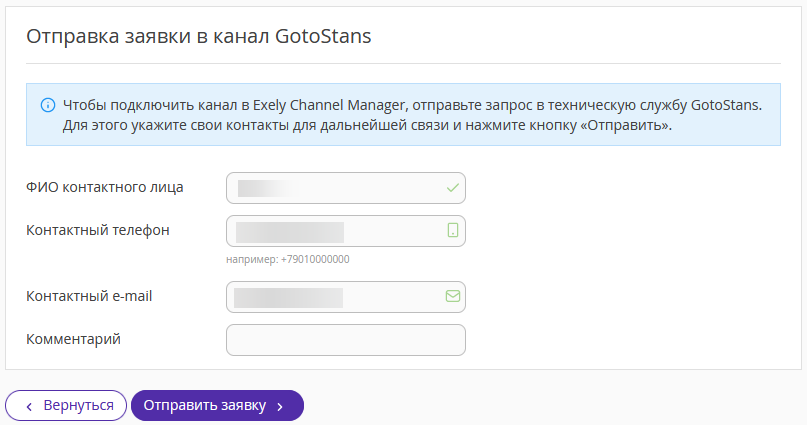Focus the Контактный телефон input field
Image resolution: width=807 pixels, height=425 pixels.
coord(346,231)
